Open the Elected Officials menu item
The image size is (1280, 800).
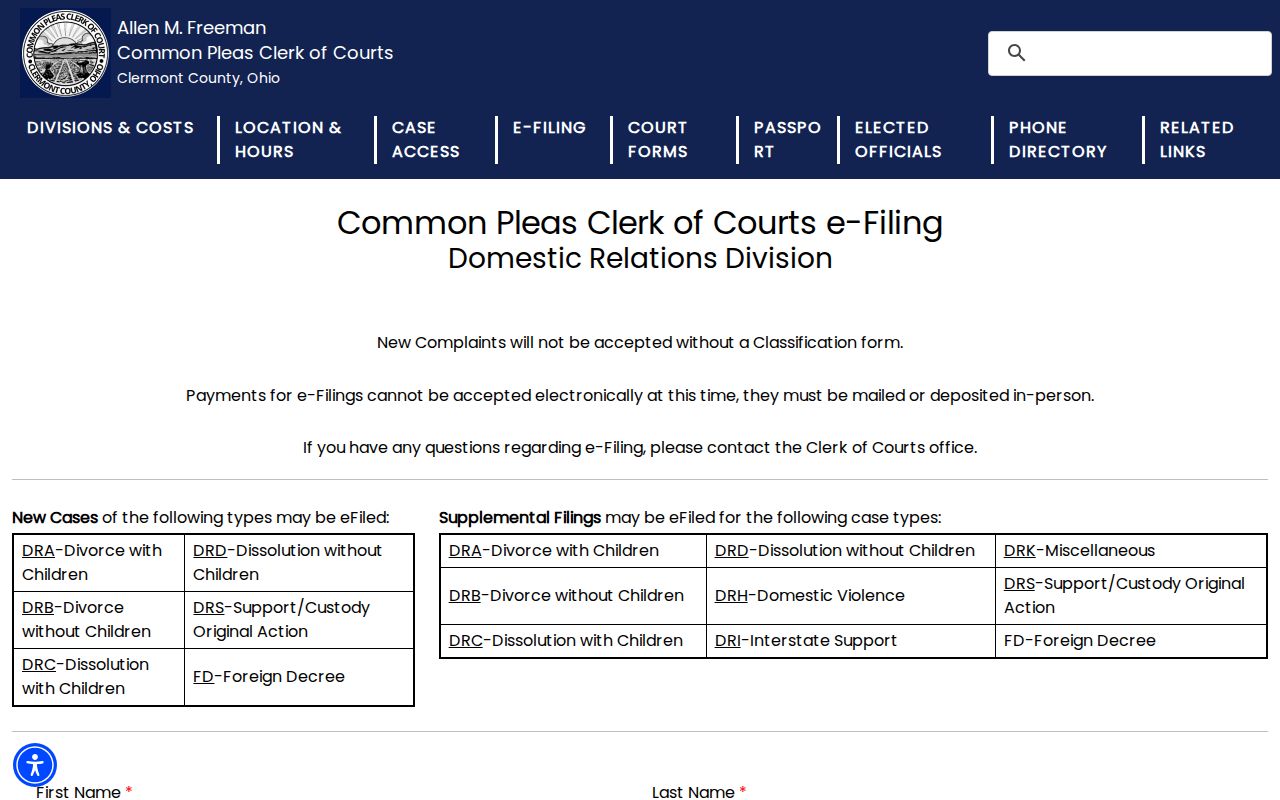pyautogui.click(x=898, y=140)
